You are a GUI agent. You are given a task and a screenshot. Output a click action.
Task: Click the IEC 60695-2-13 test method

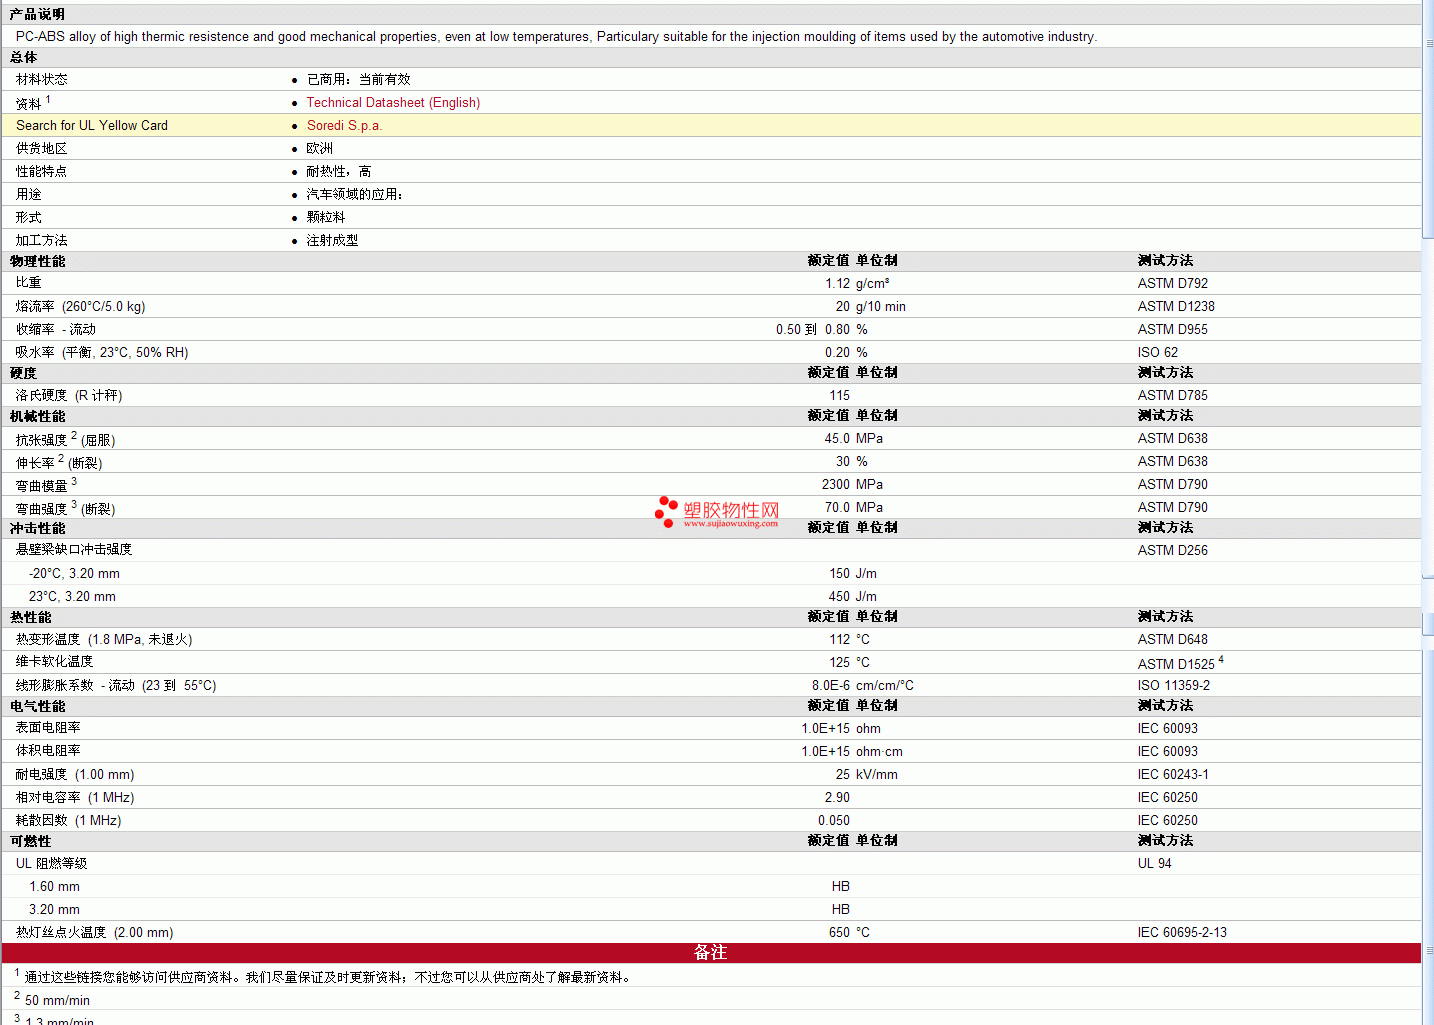[1182, 932]
